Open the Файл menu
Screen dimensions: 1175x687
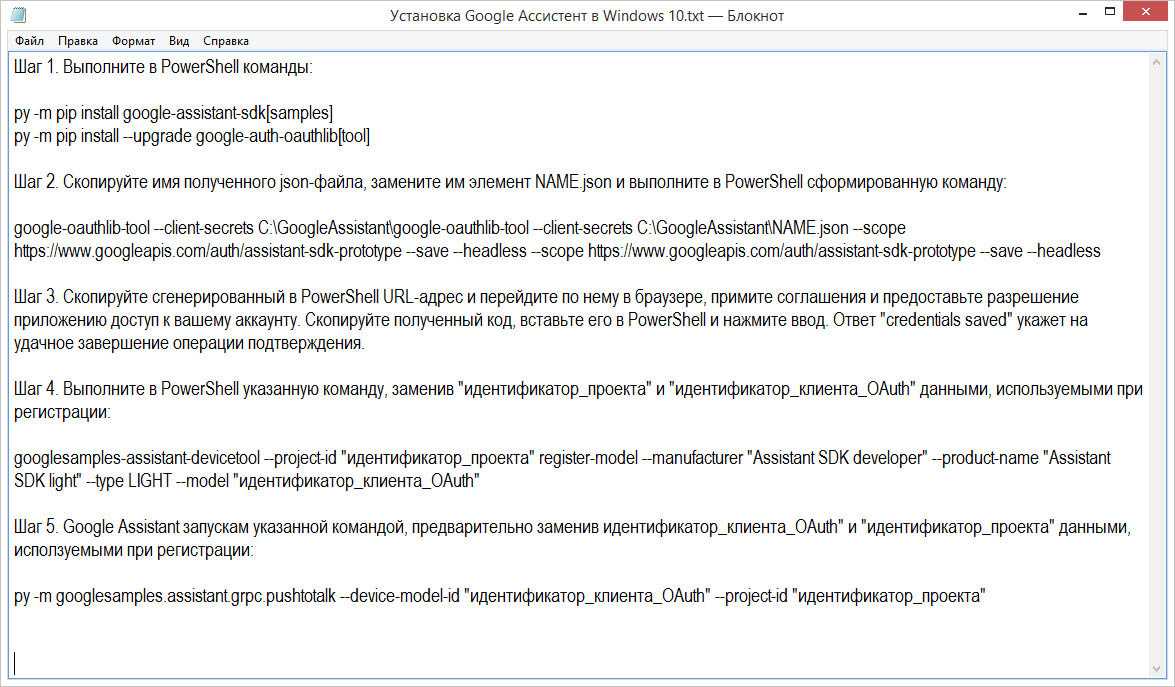[x=29, y=41]
